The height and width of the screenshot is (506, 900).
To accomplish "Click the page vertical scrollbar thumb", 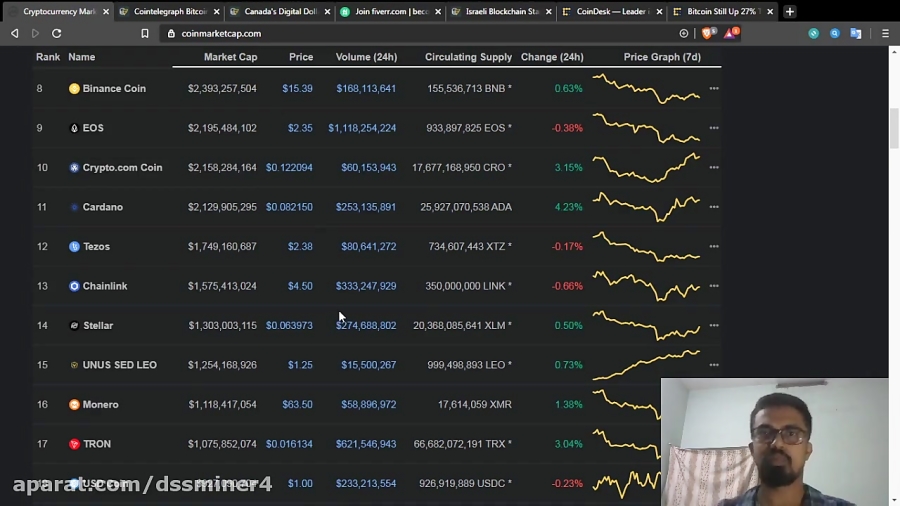I will [x=894, y=127].
